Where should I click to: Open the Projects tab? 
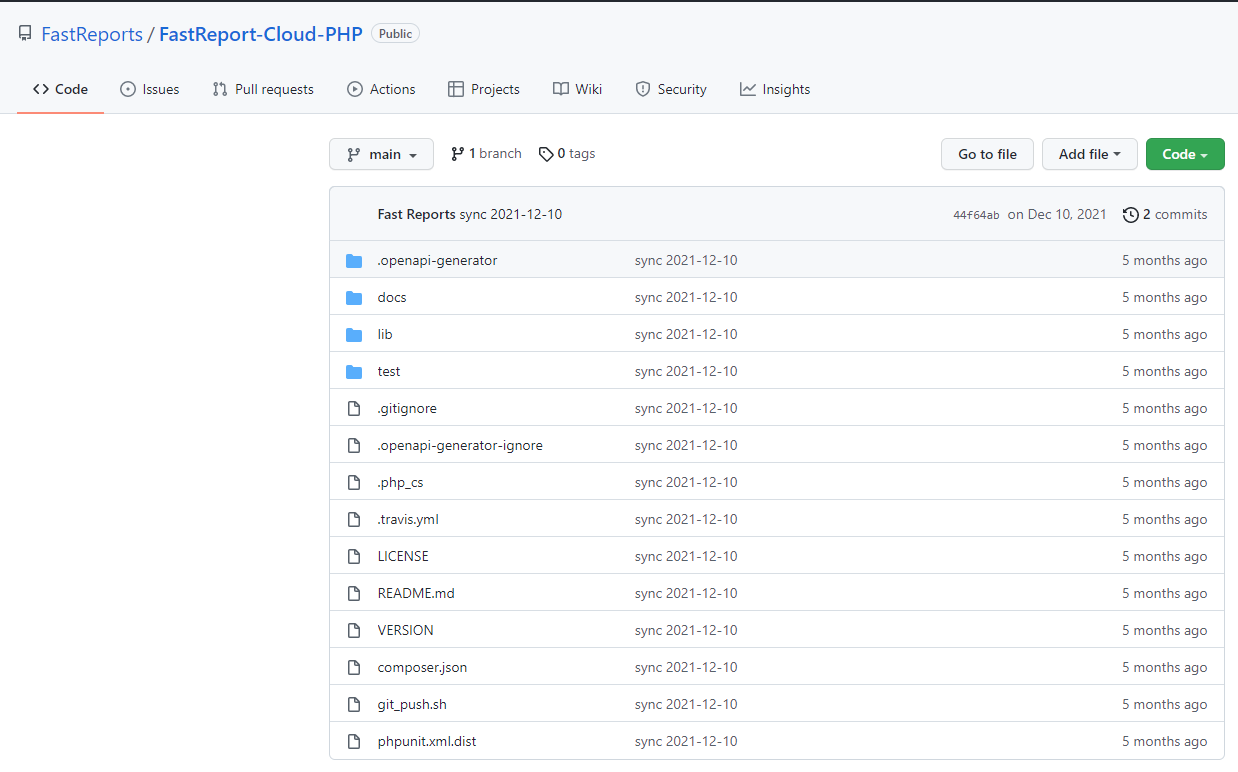tap(484, 89)
